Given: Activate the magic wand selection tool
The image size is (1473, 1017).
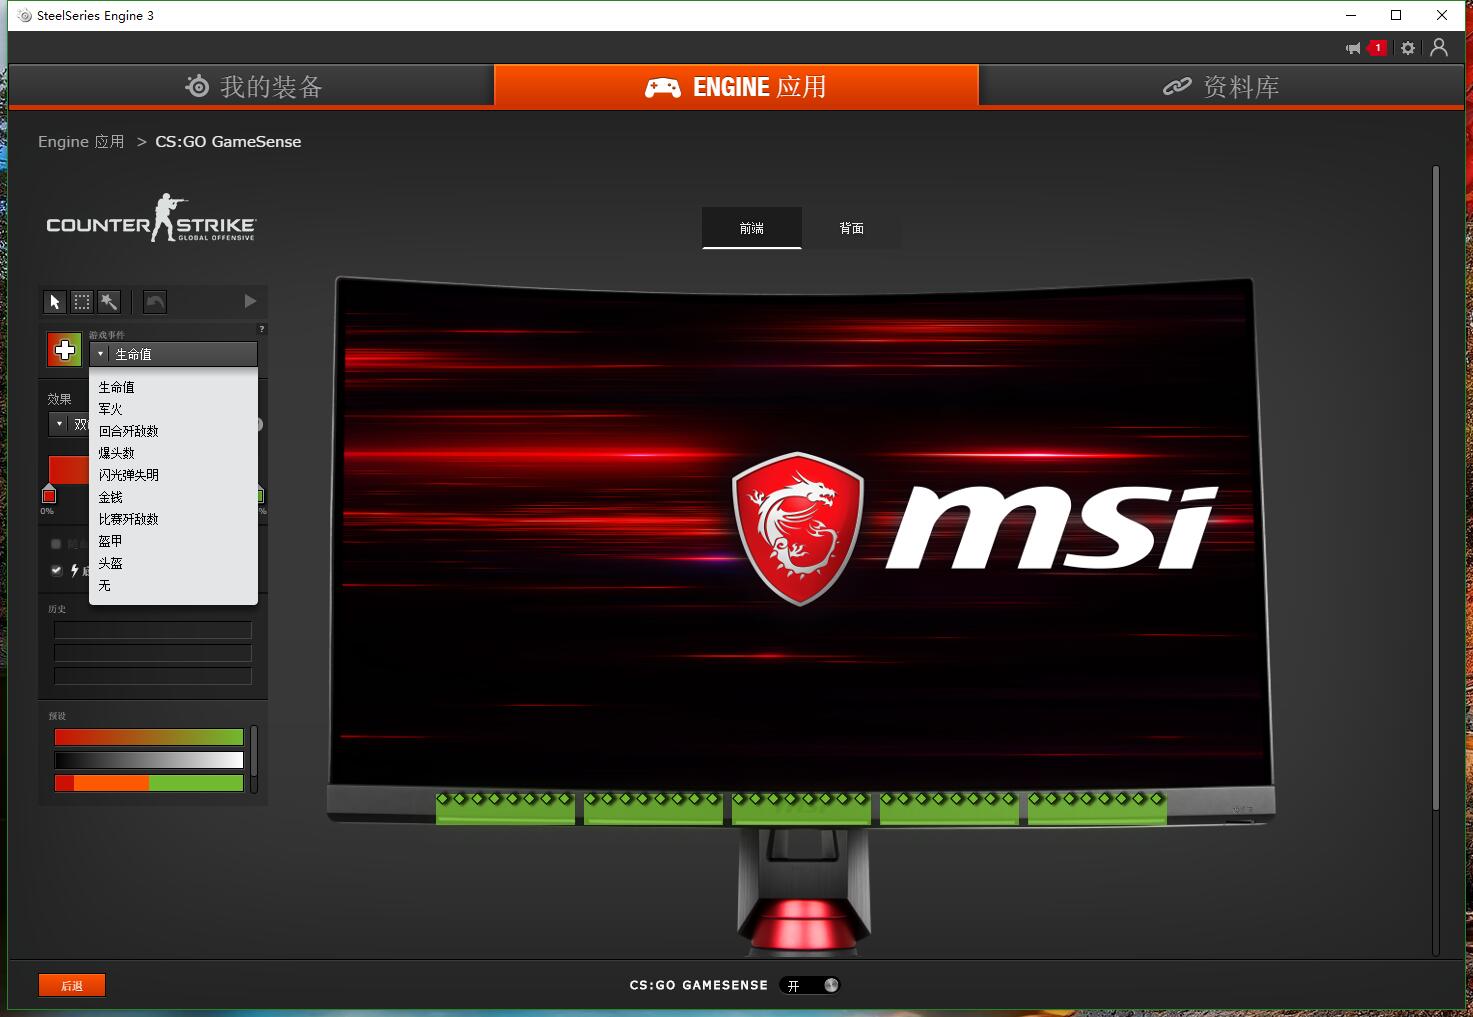Looking at the screenshot, I should (x=109, y=302).
